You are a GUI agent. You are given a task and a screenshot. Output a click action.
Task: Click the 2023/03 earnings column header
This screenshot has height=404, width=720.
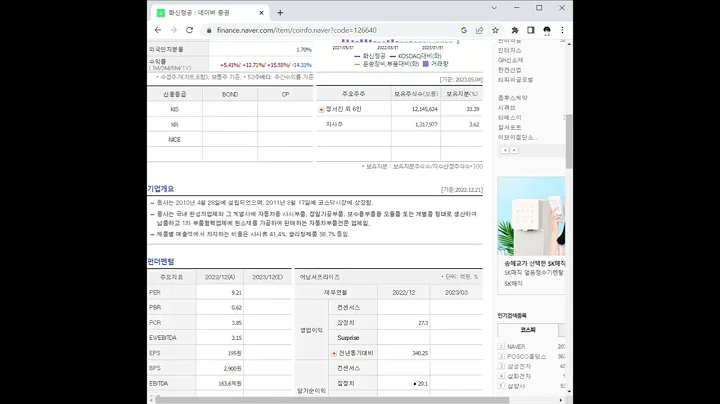tap(456, 292)
